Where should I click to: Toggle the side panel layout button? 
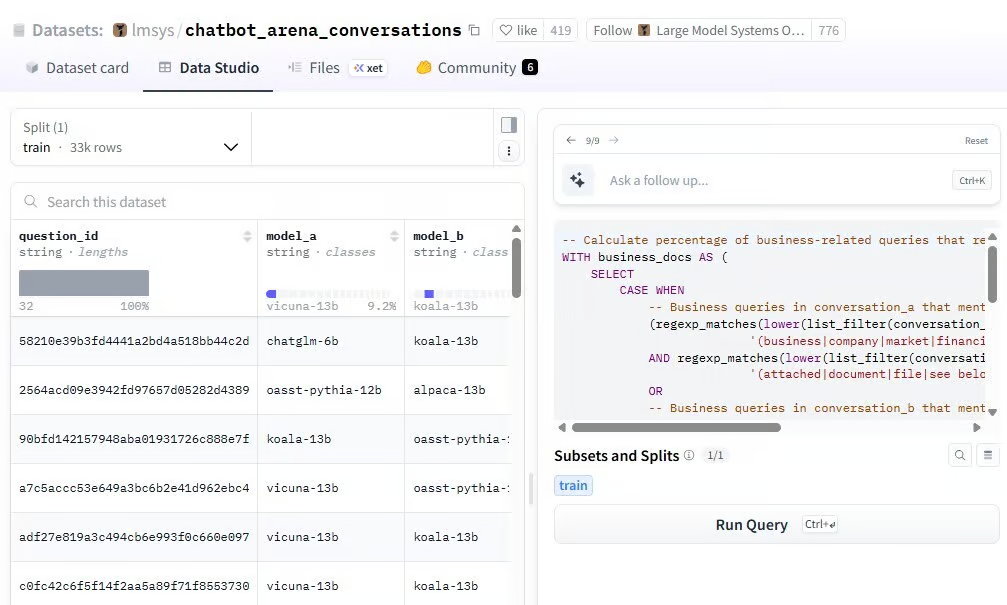tap(509, 125)
